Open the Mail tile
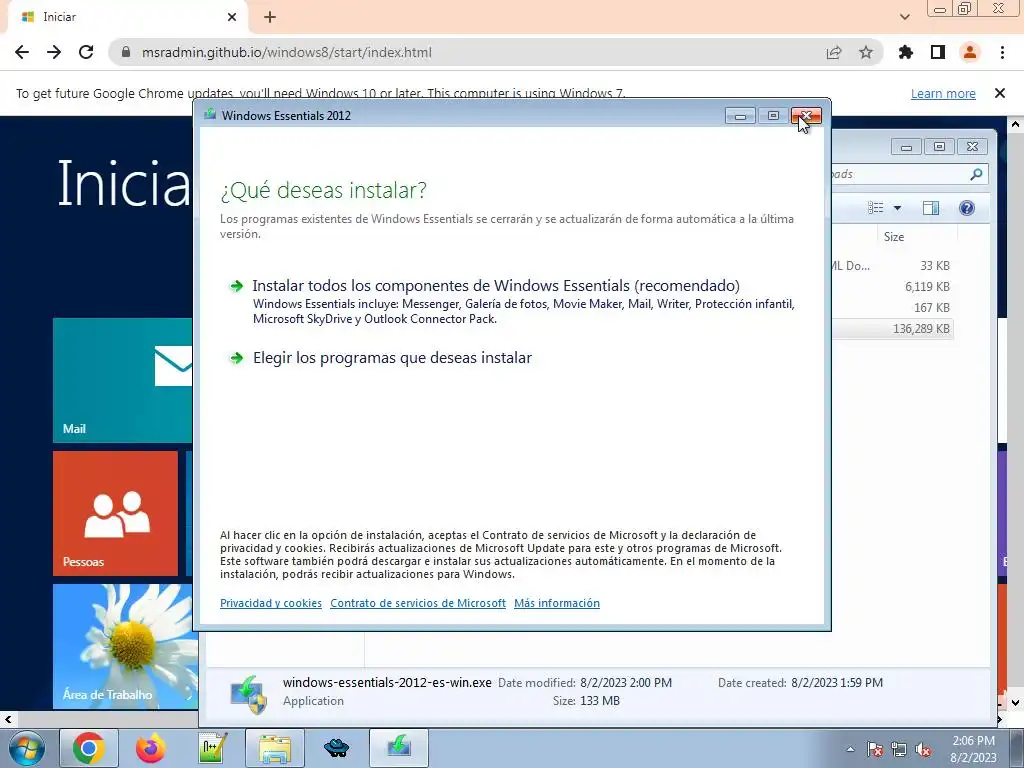 point(123,380)
